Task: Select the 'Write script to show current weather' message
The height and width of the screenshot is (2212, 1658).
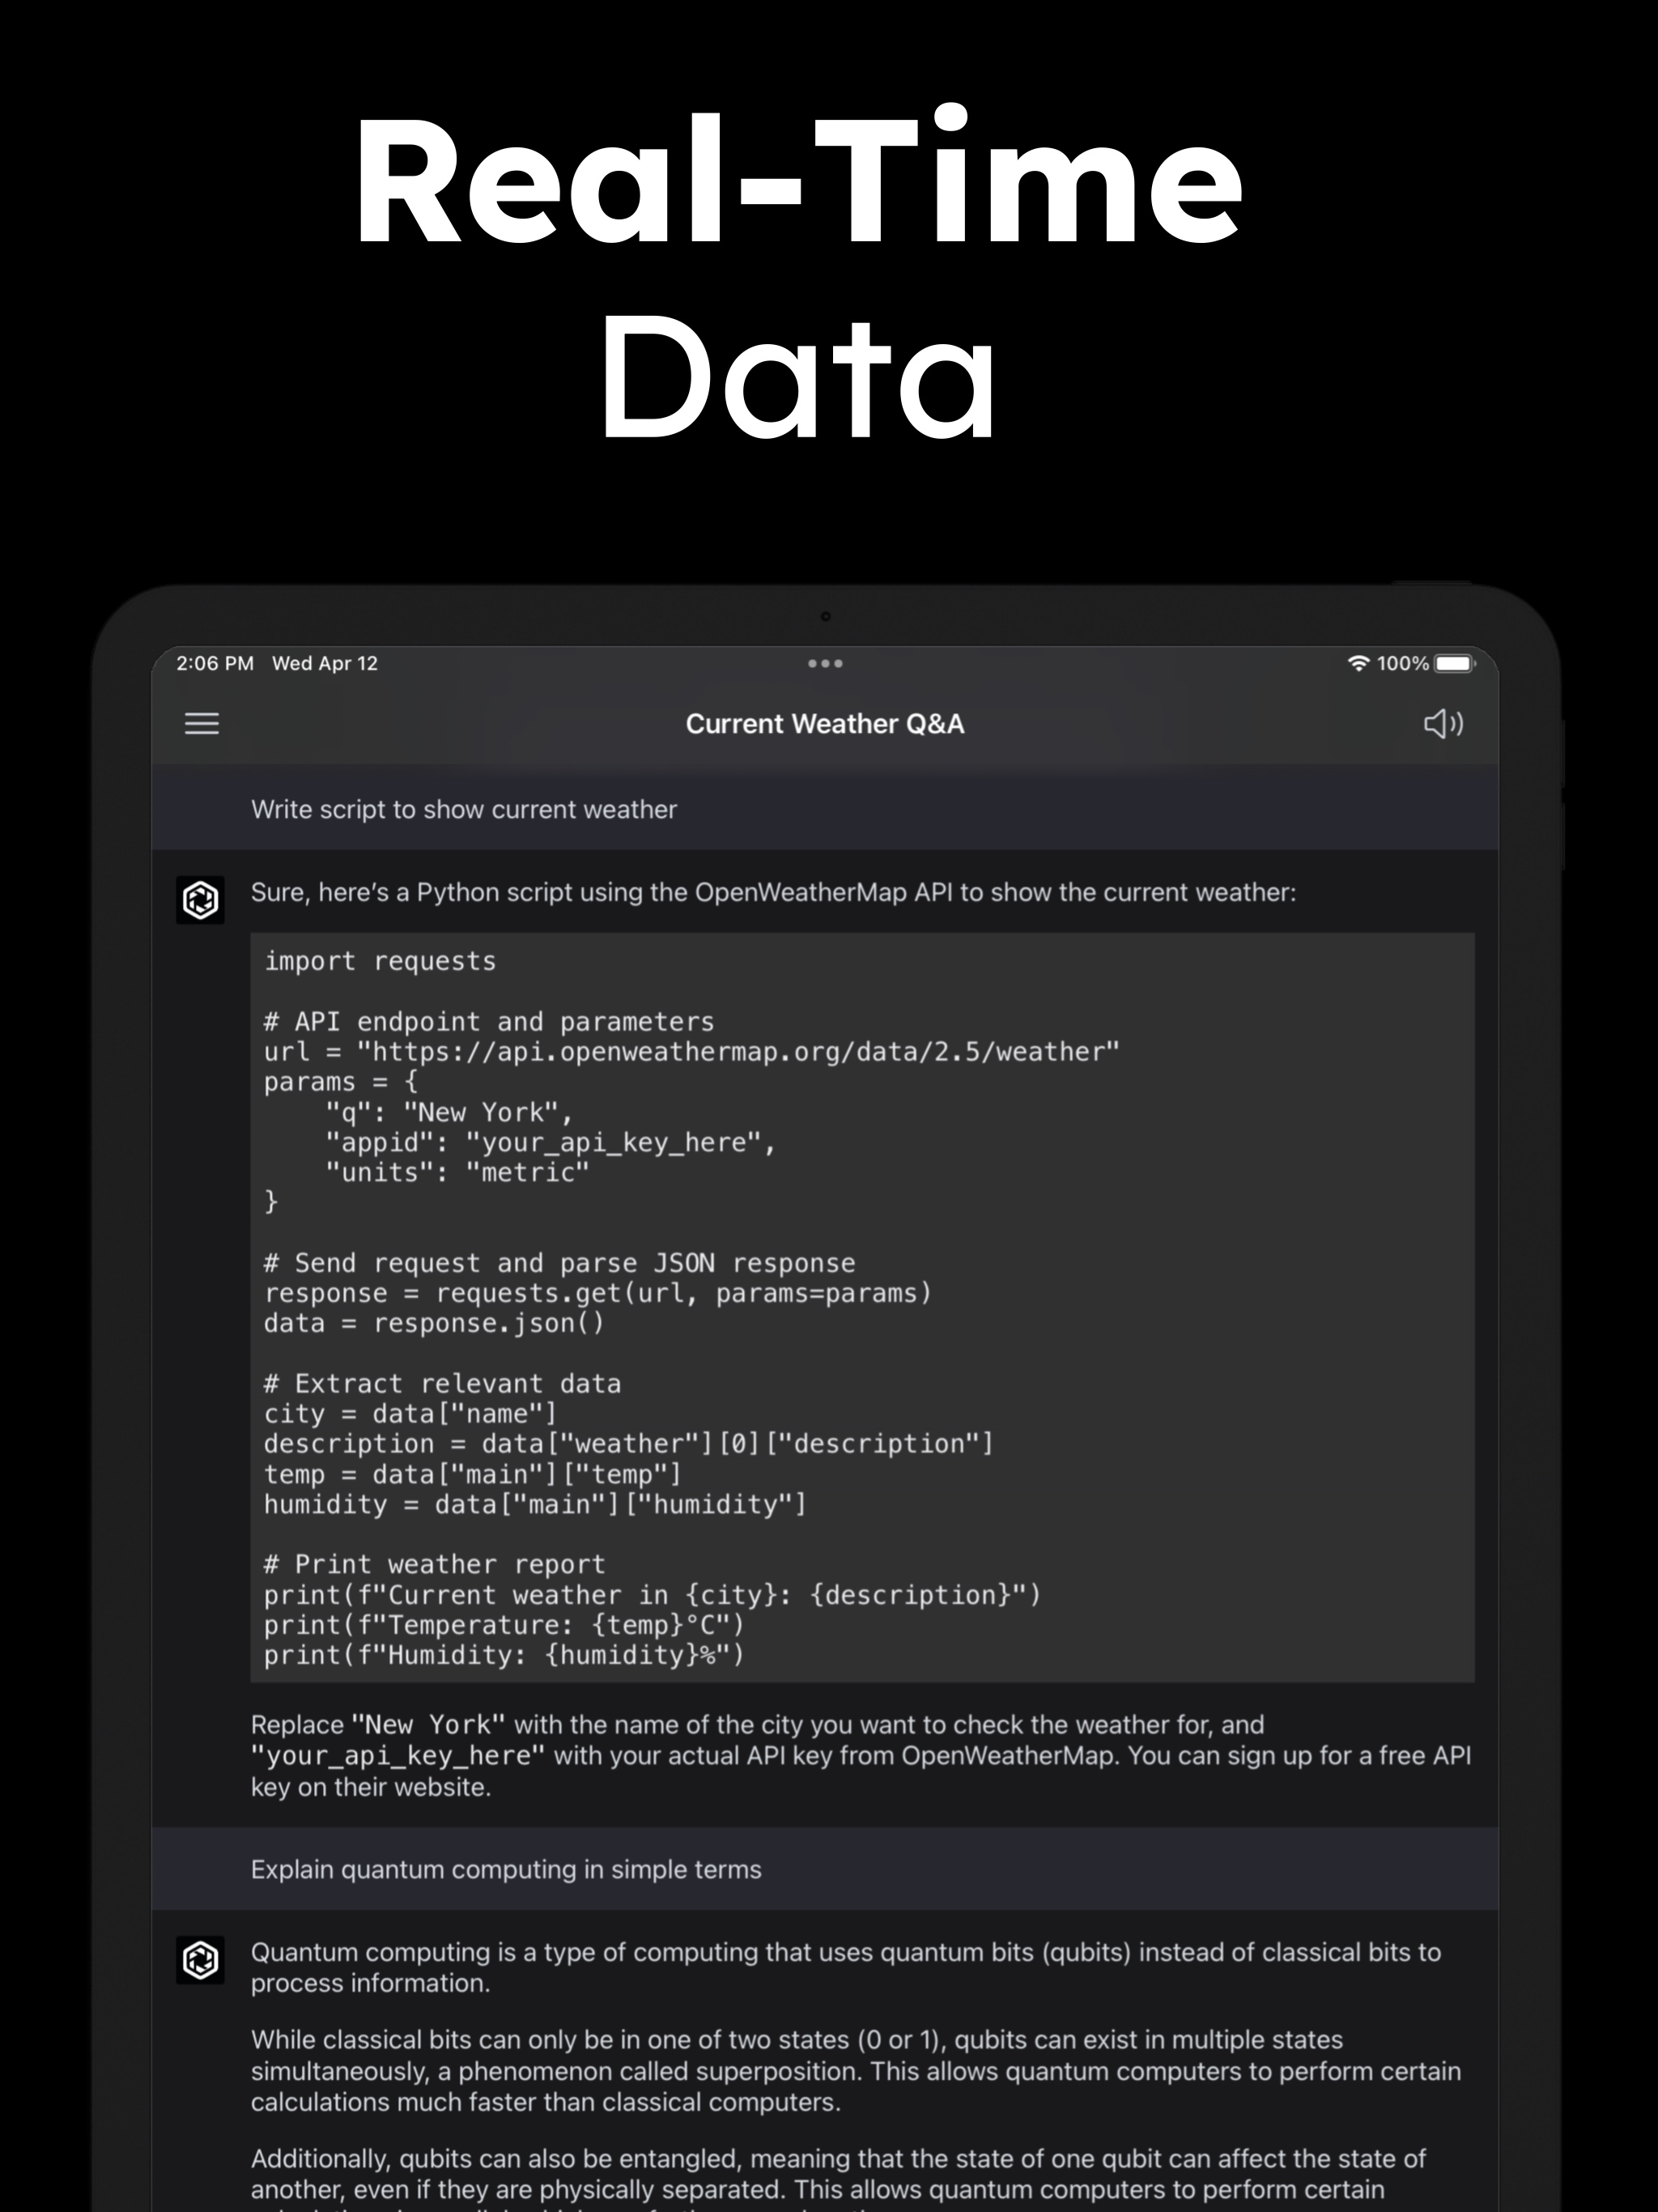Action: click(464, 809)
